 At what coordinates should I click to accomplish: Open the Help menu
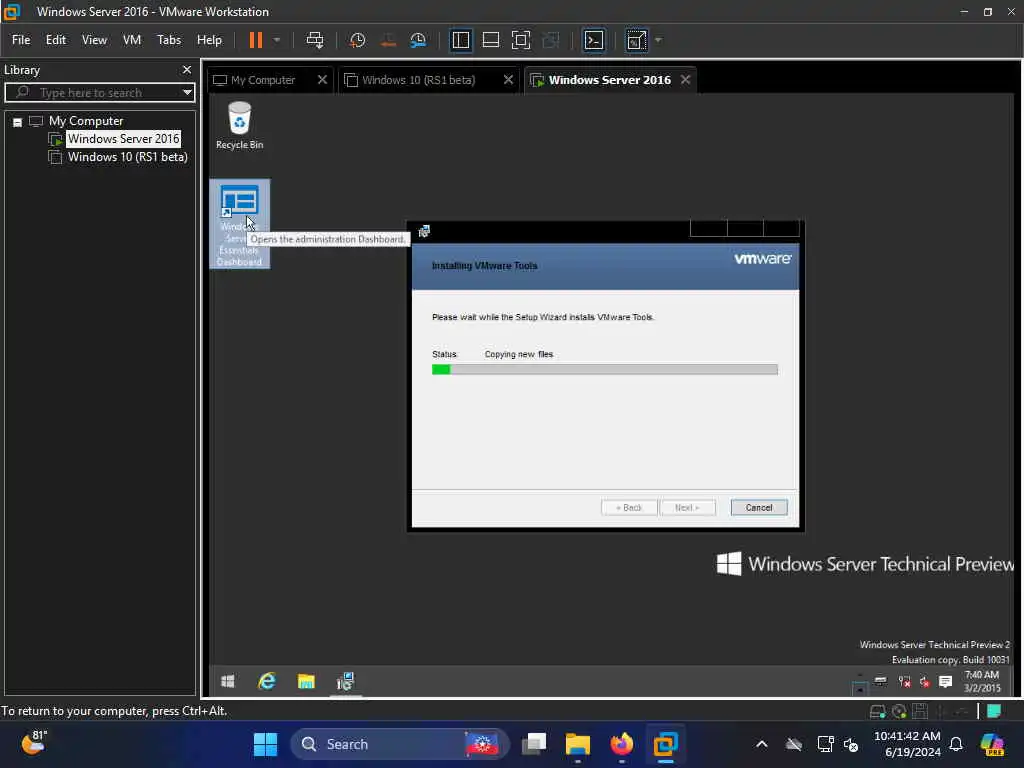(x=210, y=40)
